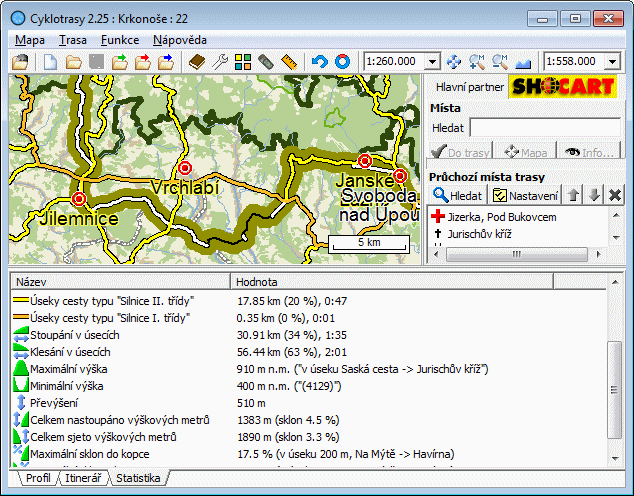Remove waypoint with the X button
Screen dimensions: 634x496
(615, 195)
